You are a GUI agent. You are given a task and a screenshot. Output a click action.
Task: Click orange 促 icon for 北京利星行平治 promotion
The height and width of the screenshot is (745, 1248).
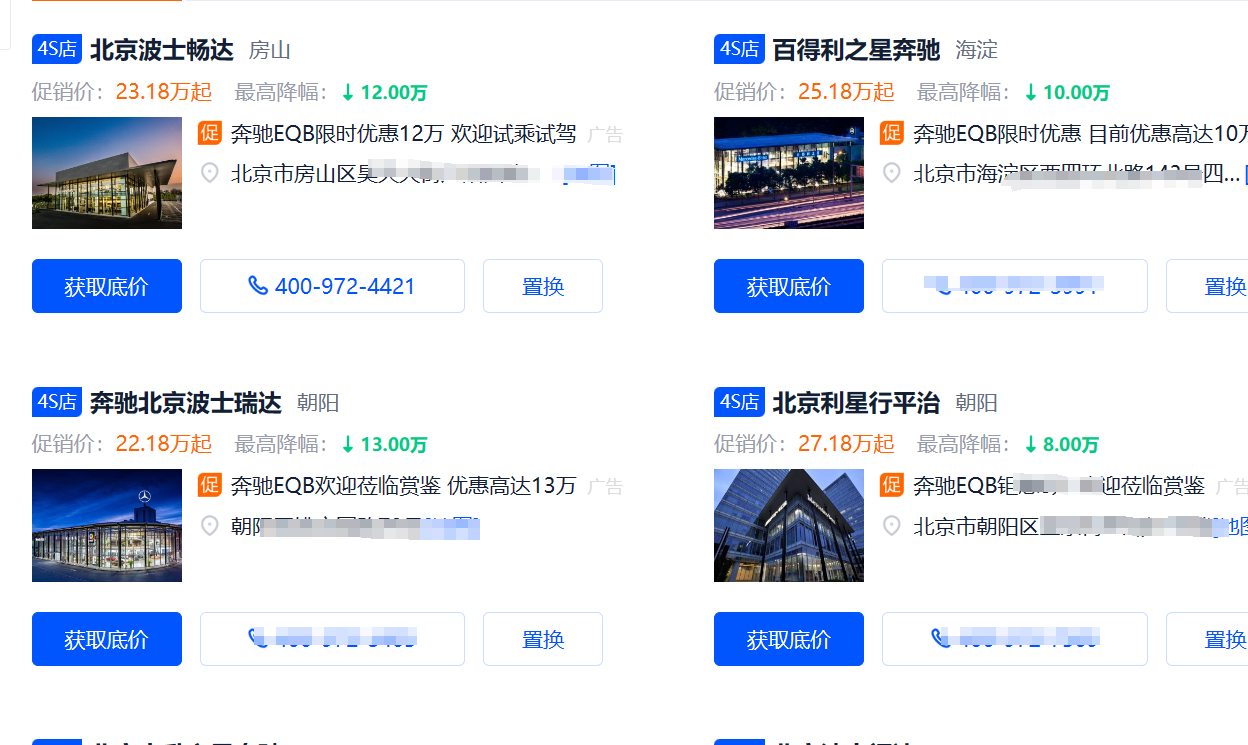[x=891, y=486]
